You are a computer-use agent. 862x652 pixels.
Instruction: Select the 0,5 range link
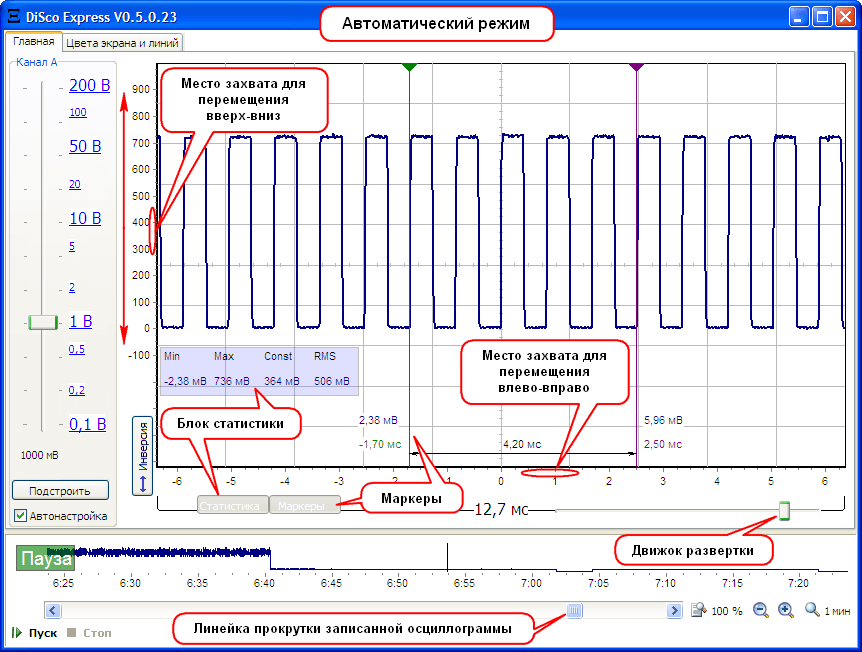click(76, 349)
